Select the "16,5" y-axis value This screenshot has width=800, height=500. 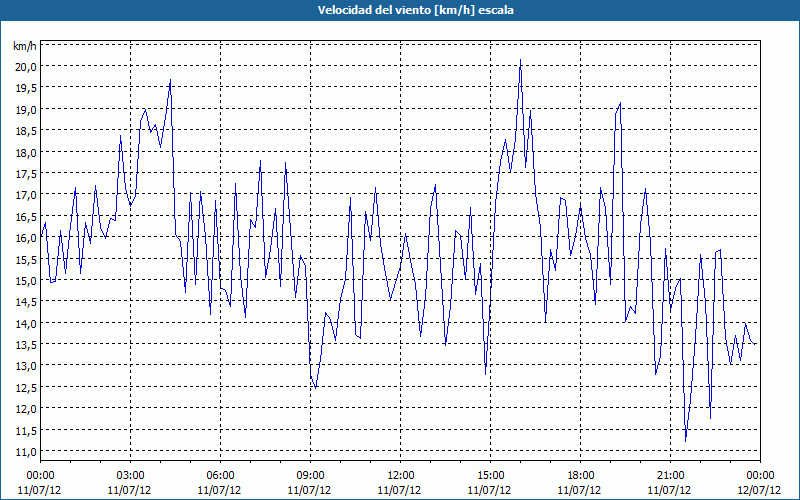(26, 216)
